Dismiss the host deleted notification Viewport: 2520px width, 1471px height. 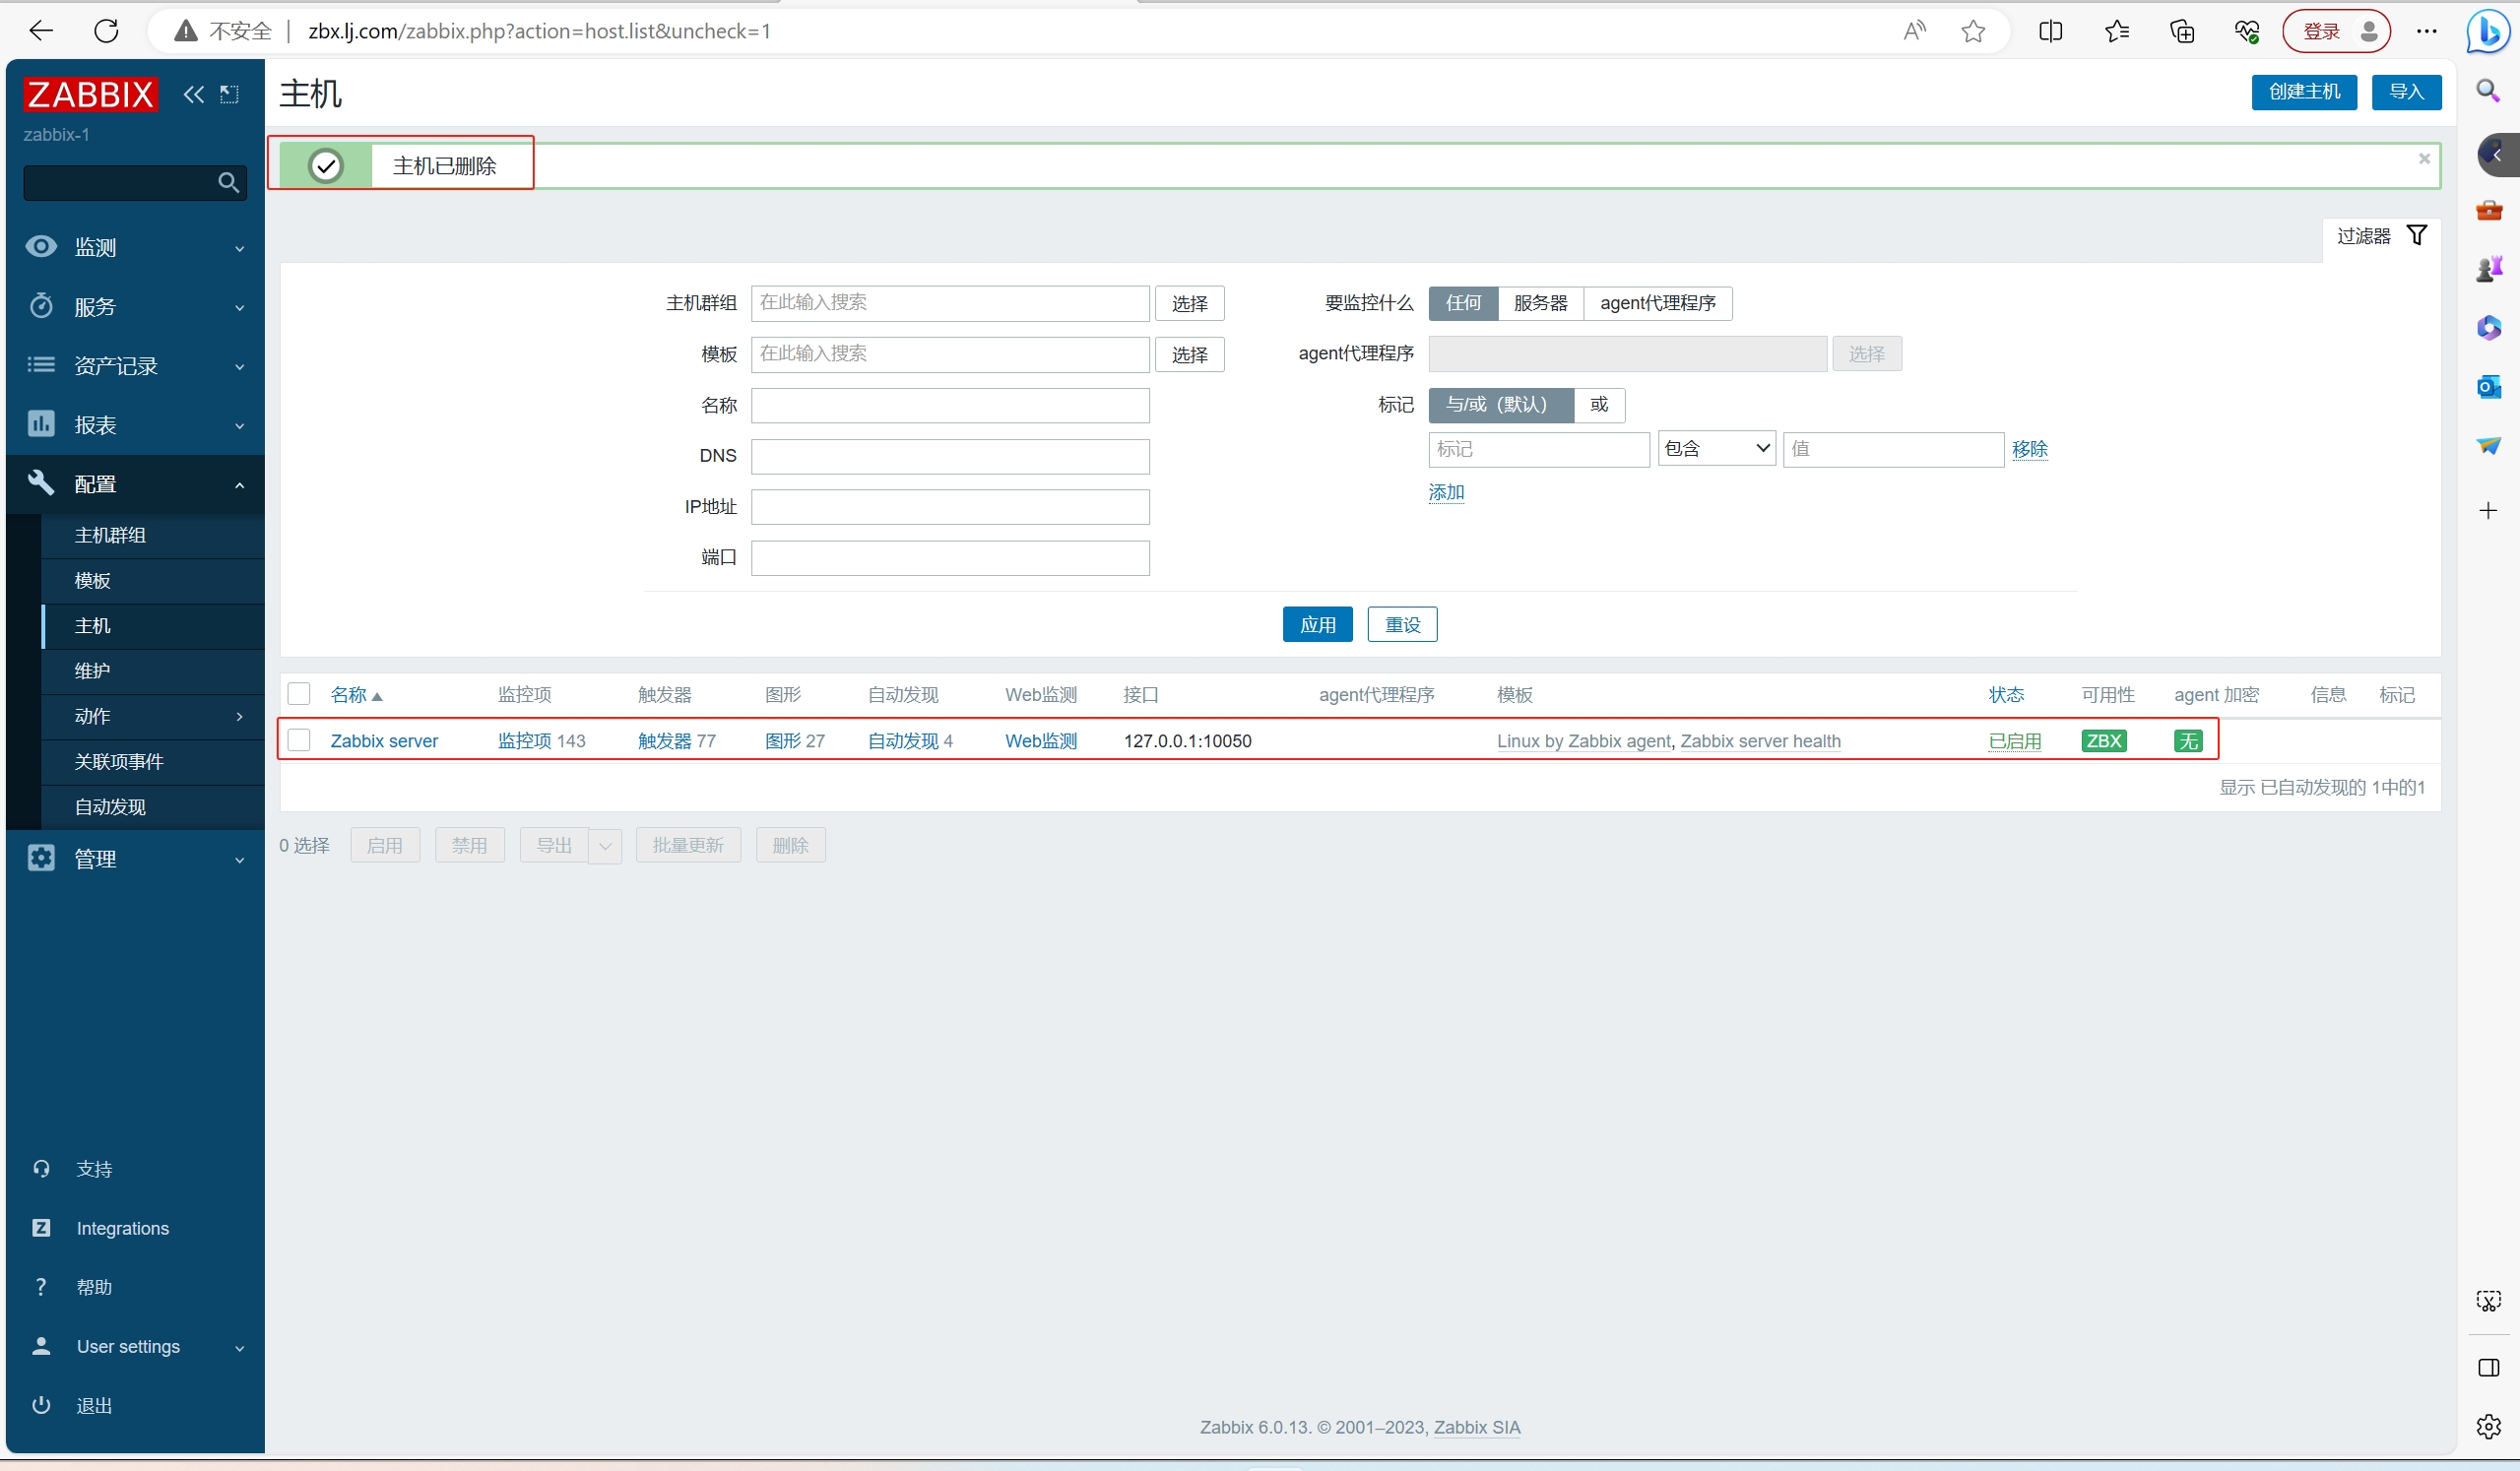[x=2424, y=159]
